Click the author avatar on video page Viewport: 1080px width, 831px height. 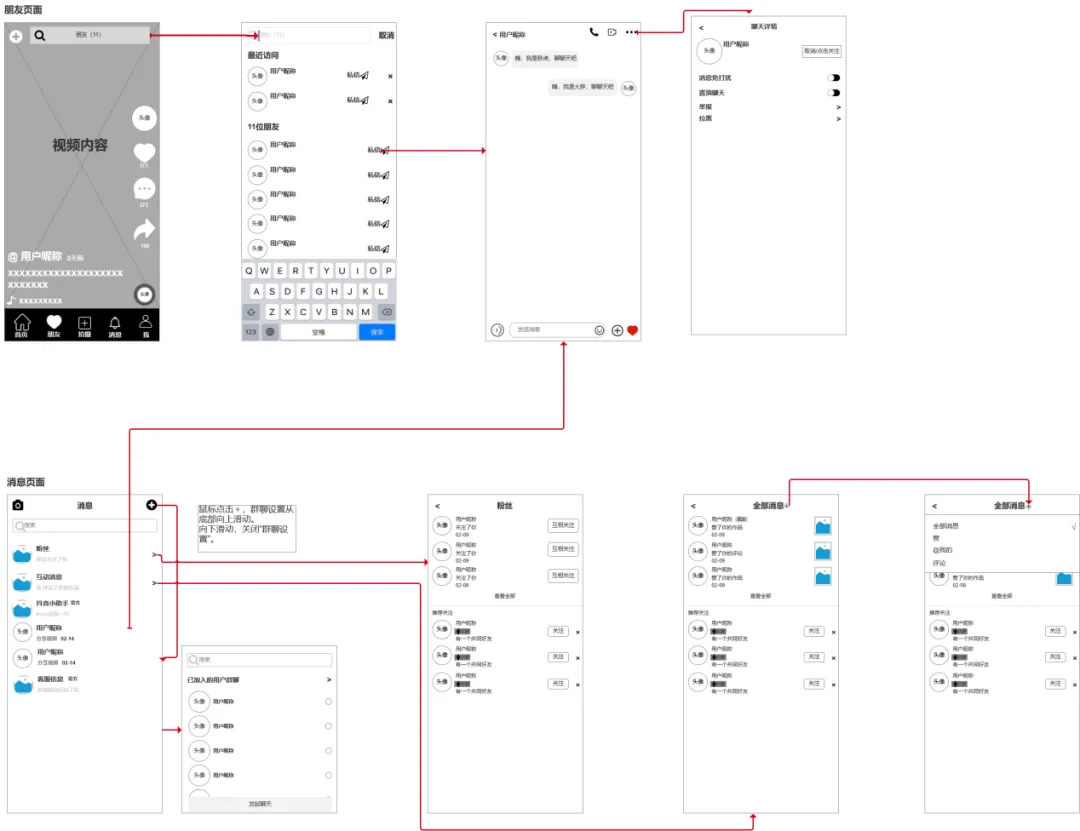(144, 118)
